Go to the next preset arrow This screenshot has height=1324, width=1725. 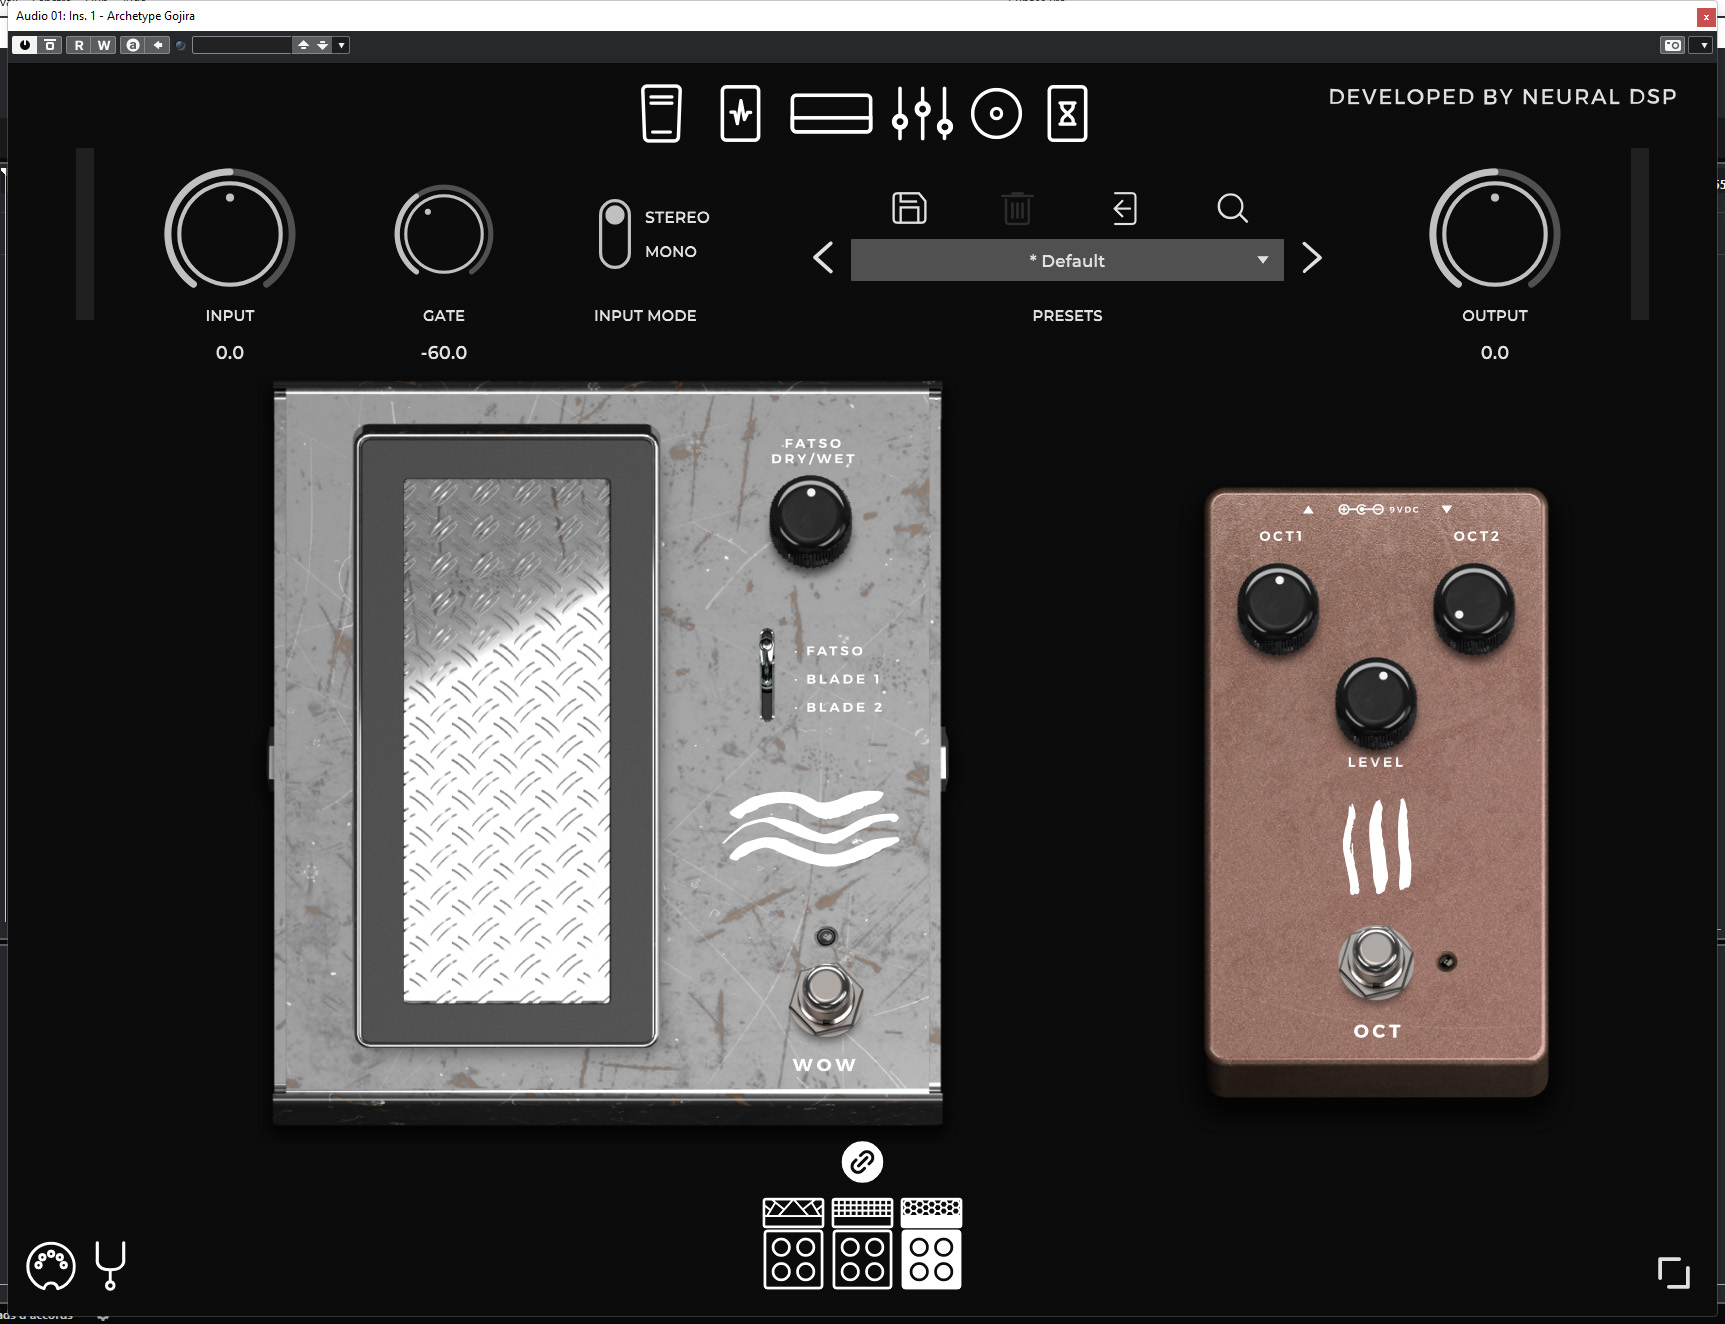1312,258
